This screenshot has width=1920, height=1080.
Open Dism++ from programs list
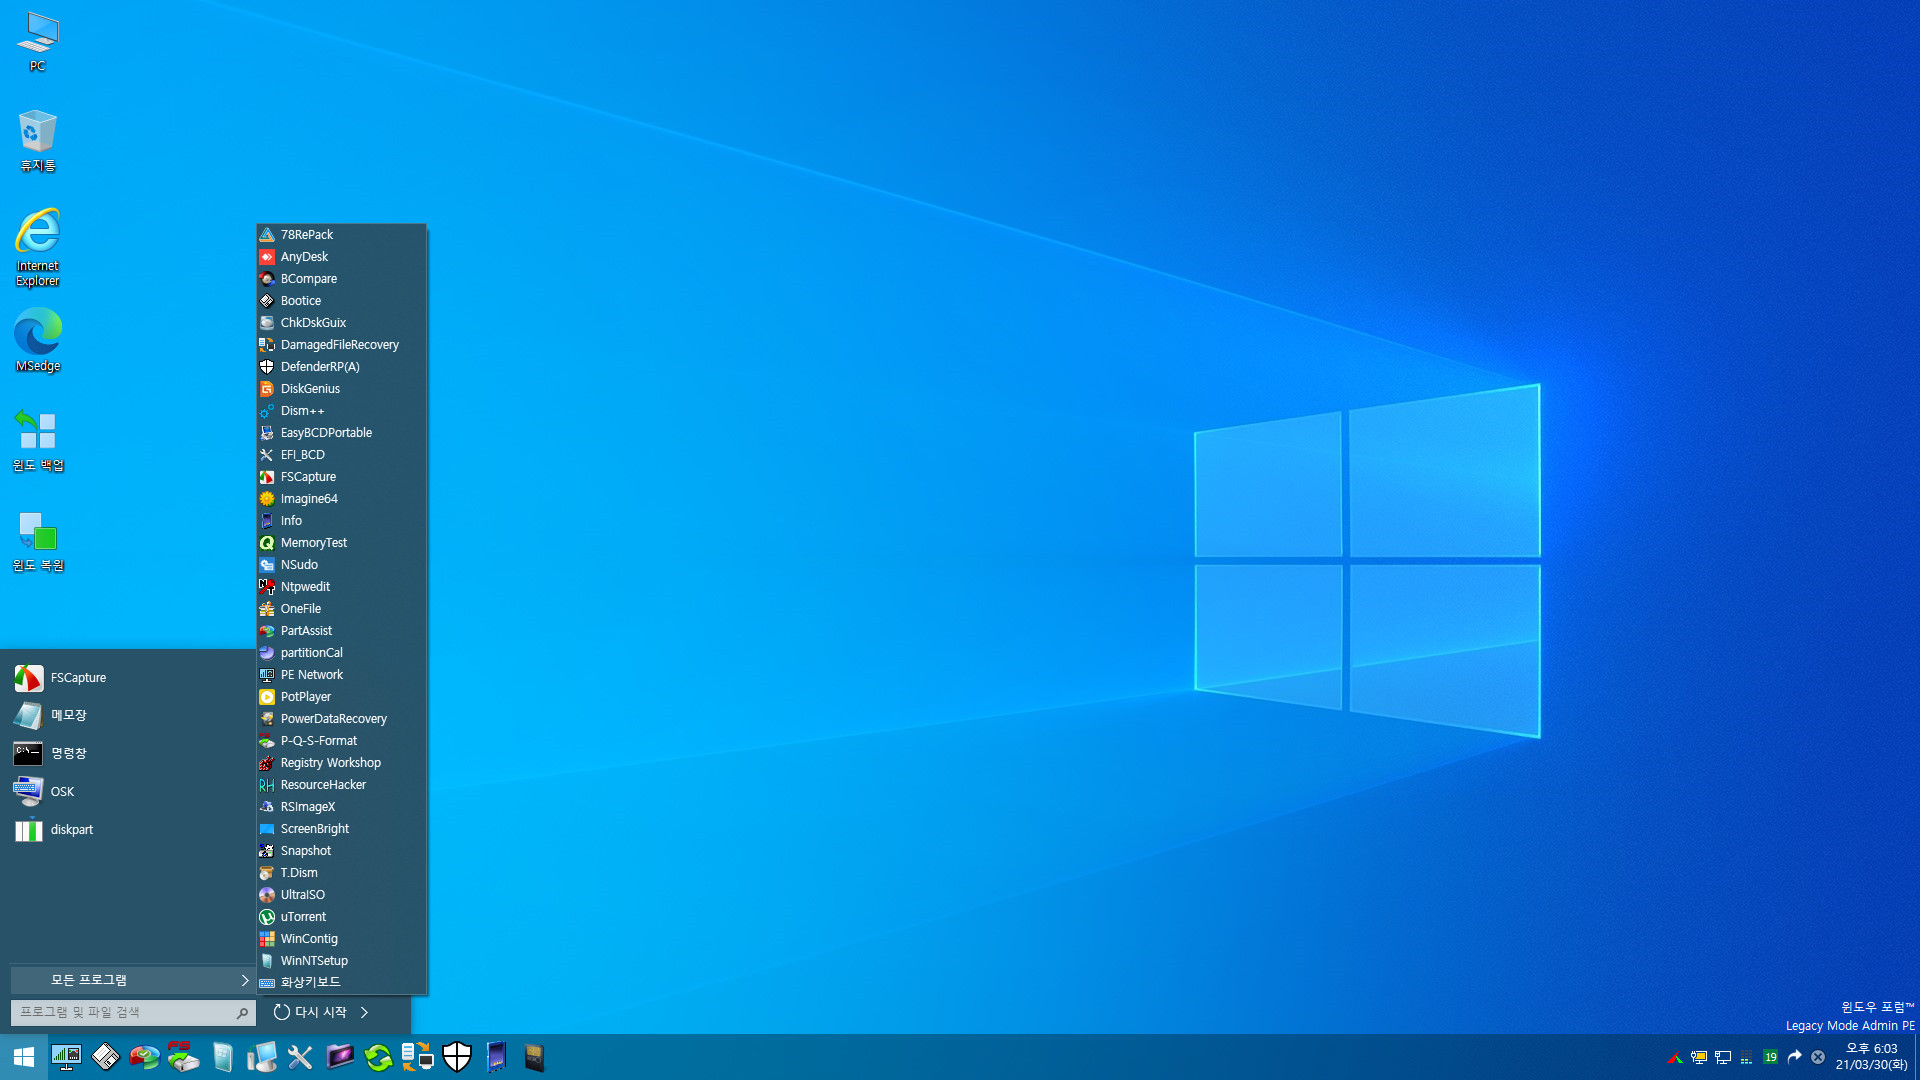click(342, 411)
